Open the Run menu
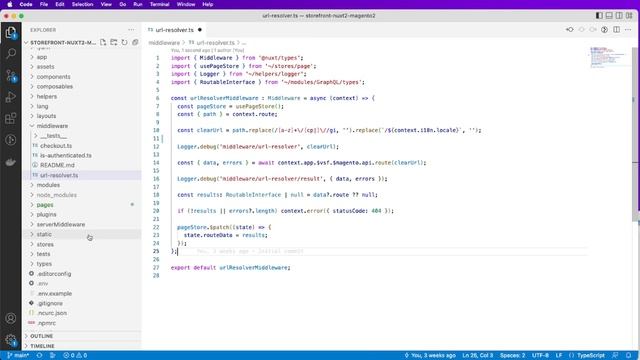The width and height of the screenshot is (640, 360). pyautogui.click(x=138, y=4)
